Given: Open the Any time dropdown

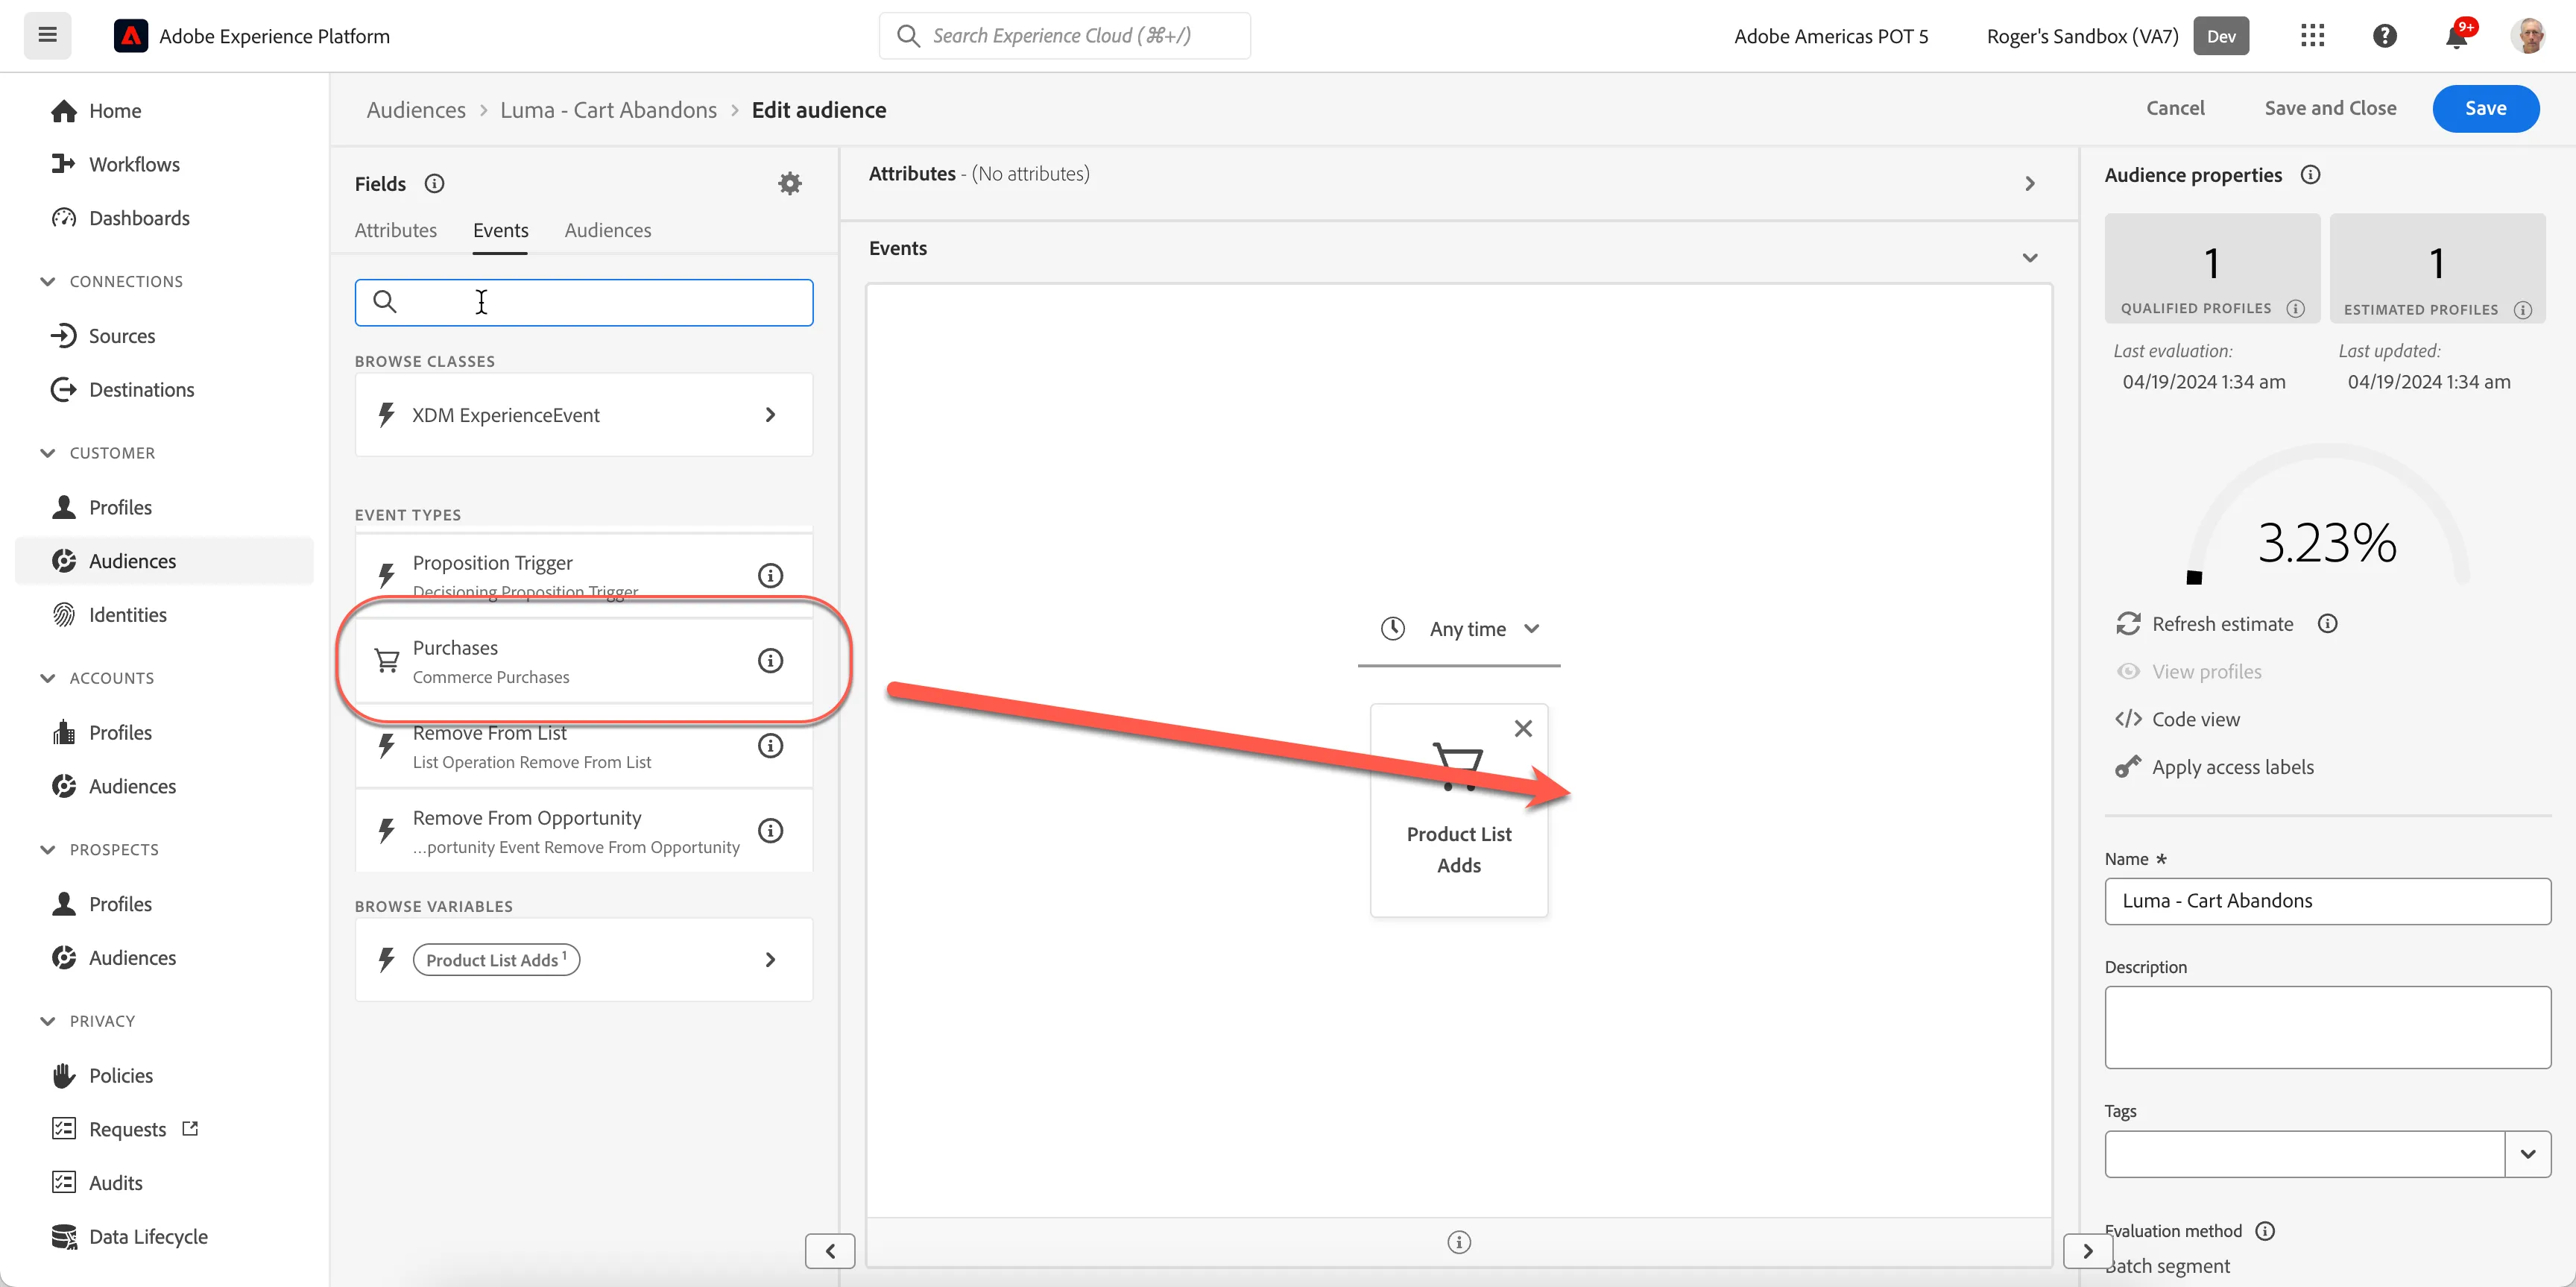Looking at the screenshot, I should pos(1459,629).
